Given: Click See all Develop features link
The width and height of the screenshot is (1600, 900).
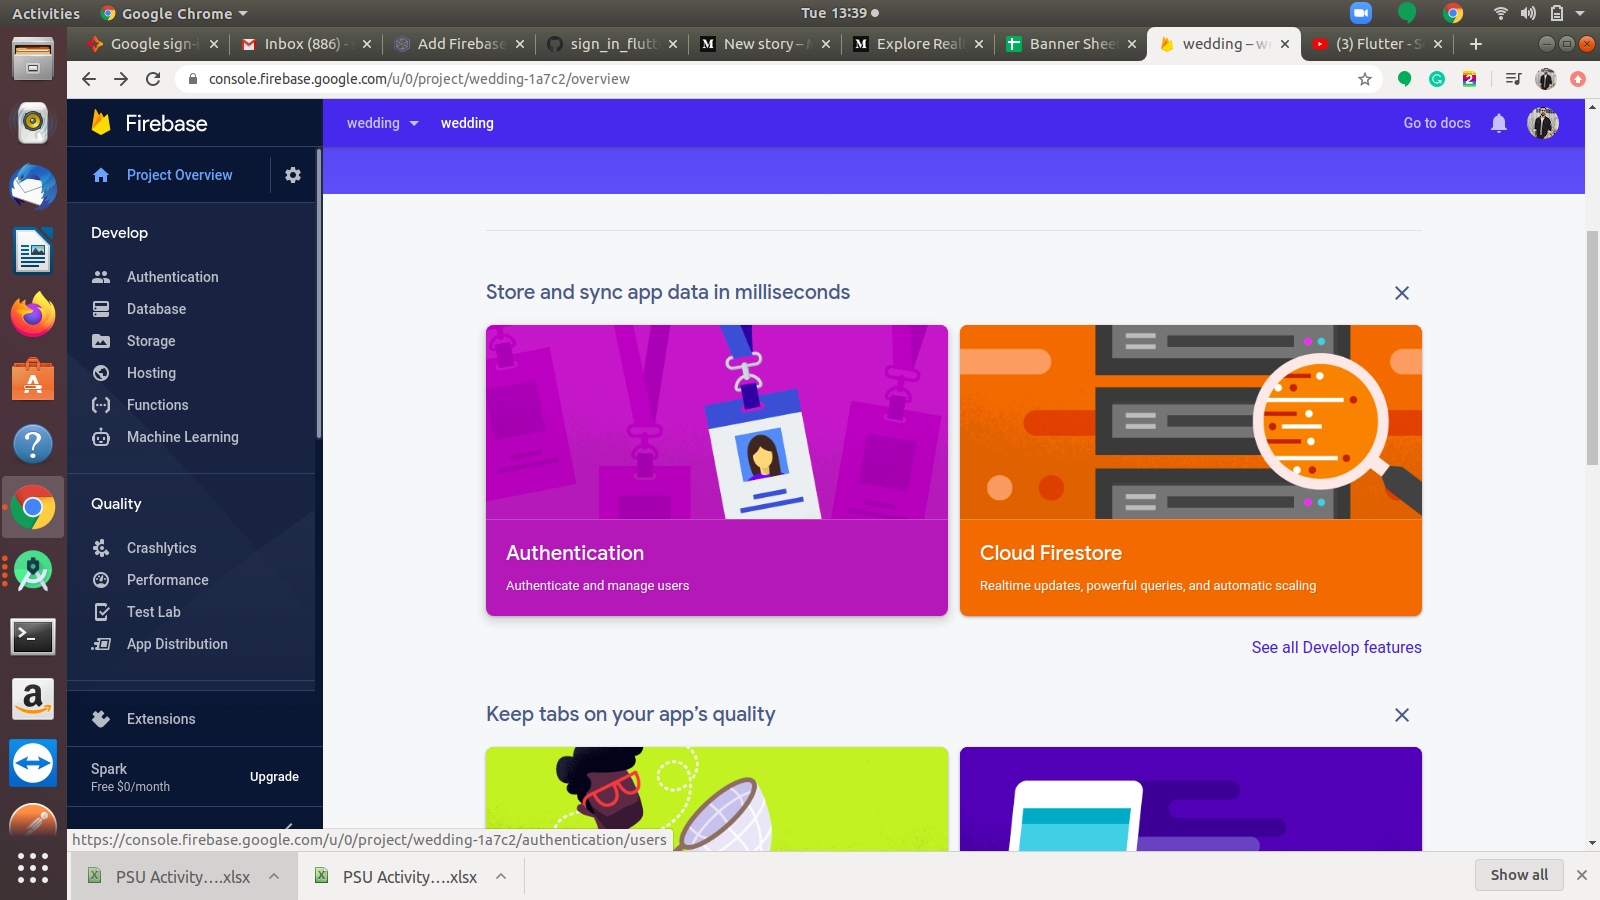Looking at the screenshot, I should tap(1336, 647).
